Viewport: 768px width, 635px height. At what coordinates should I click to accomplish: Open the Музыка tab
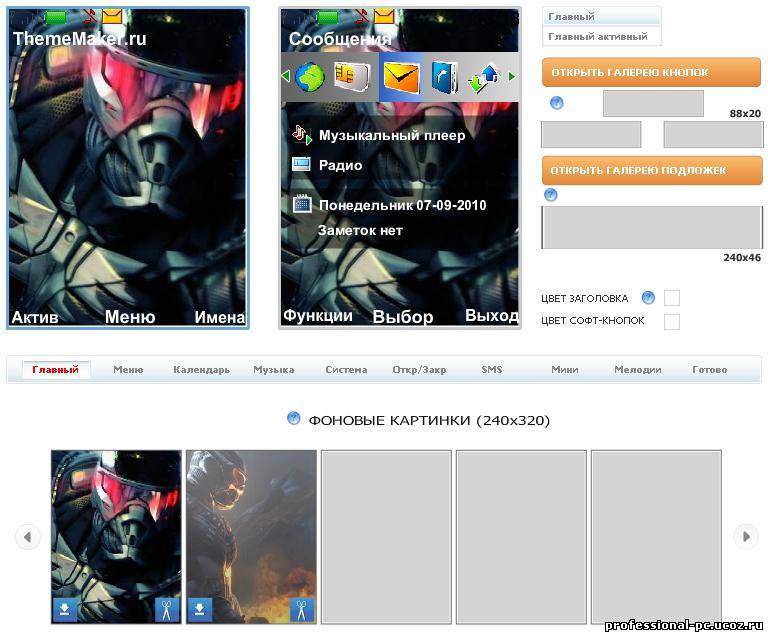point(274,369)
